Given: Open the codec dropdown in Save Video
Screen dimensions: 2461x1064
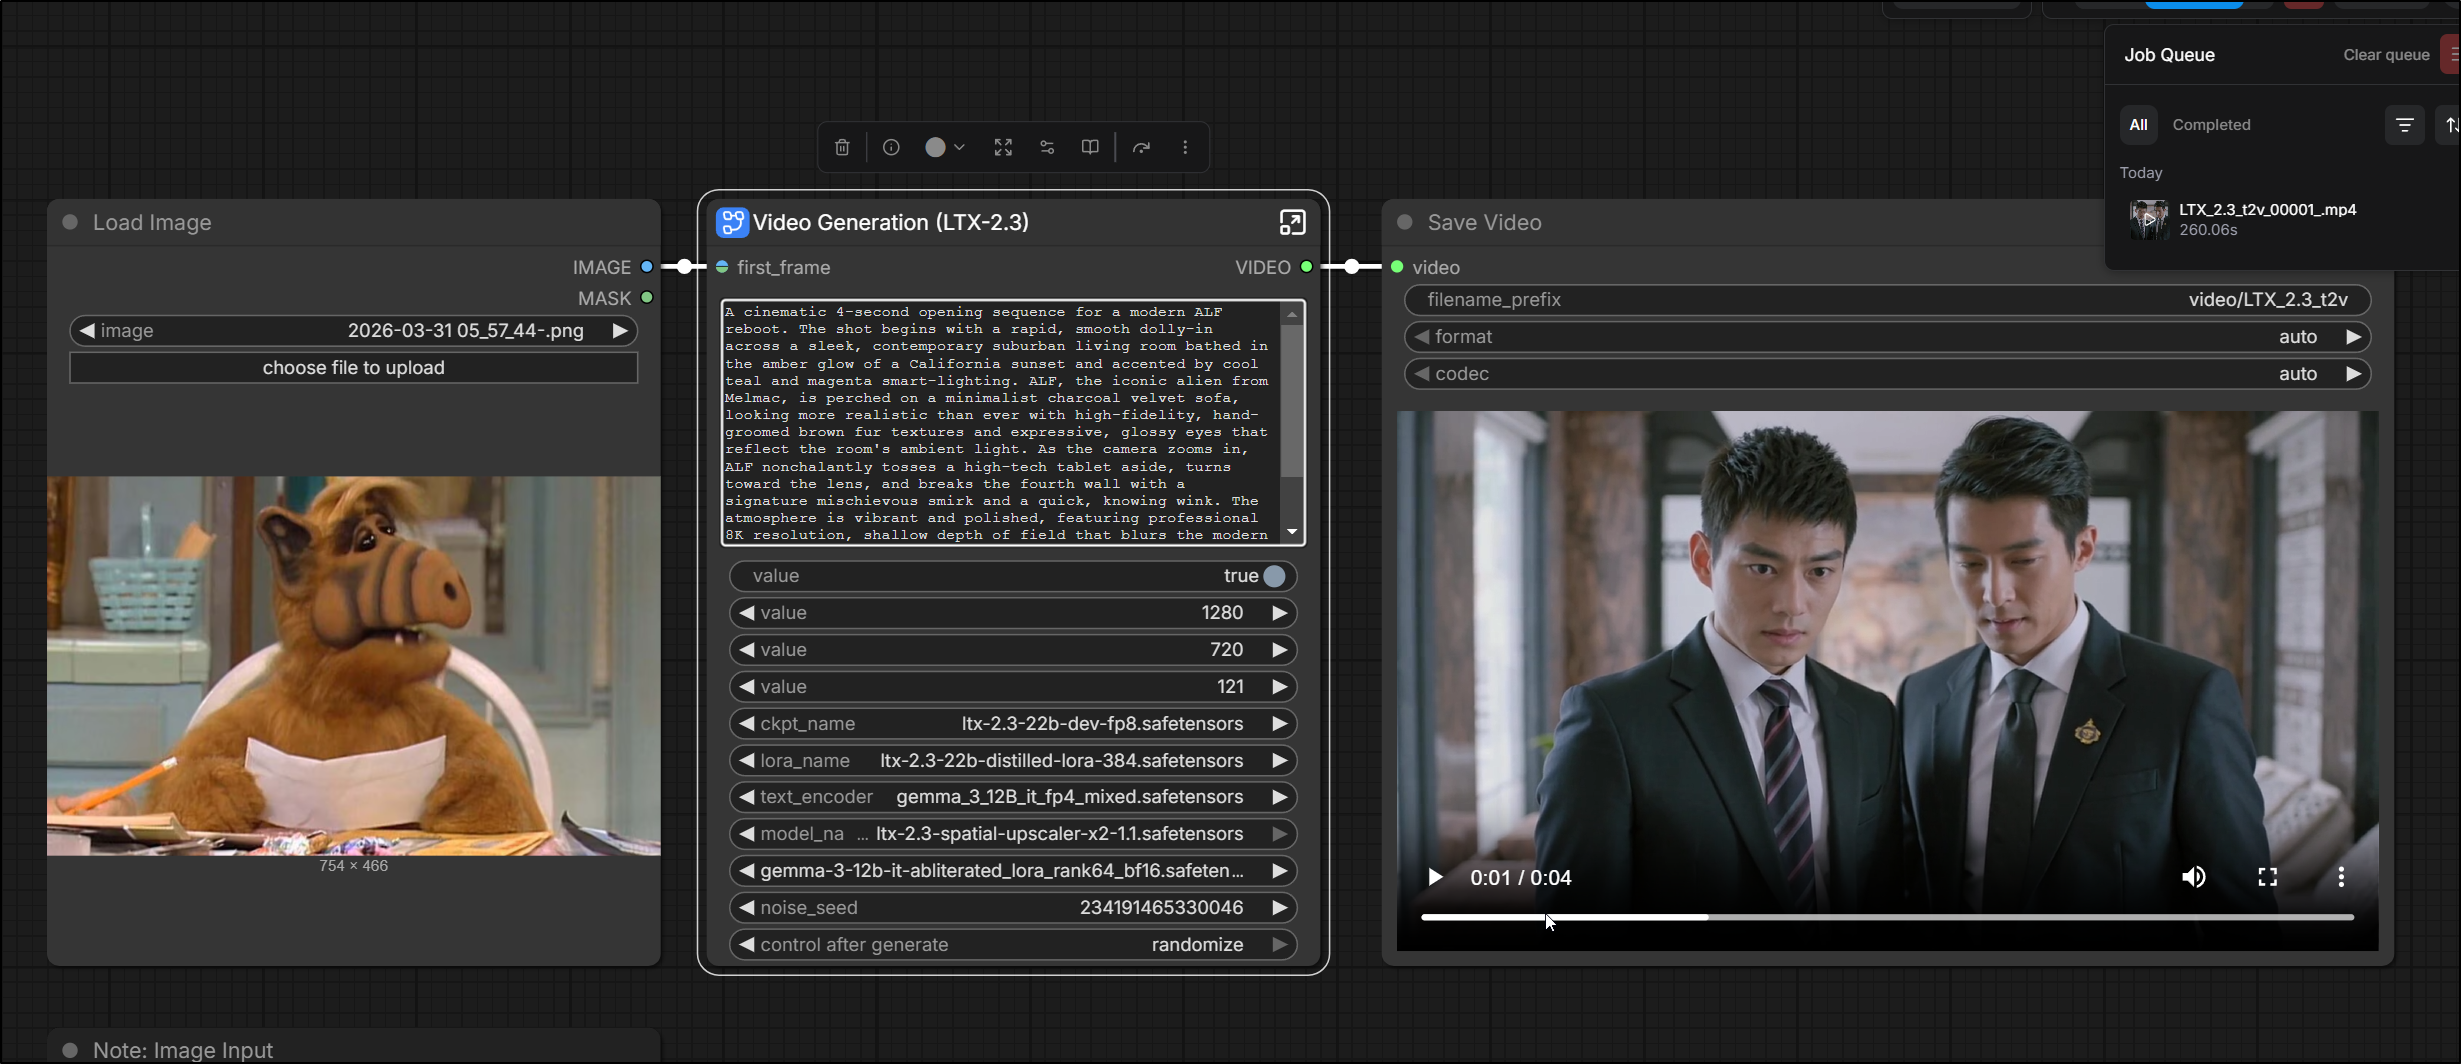Looking at the screenshot, I should coord(1886,374).
